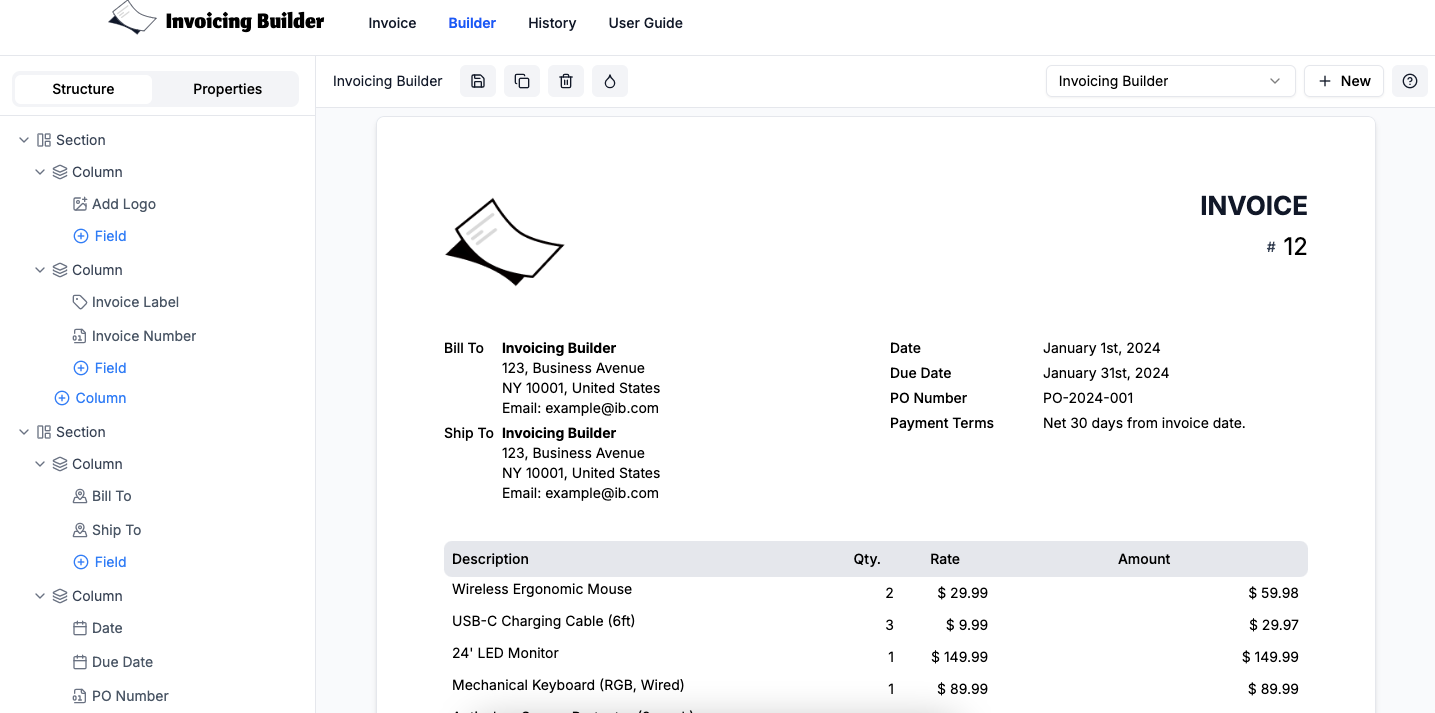1435x713 pixels.
Task: Switch to the Properties tab
Action: (x=227, y=89)
